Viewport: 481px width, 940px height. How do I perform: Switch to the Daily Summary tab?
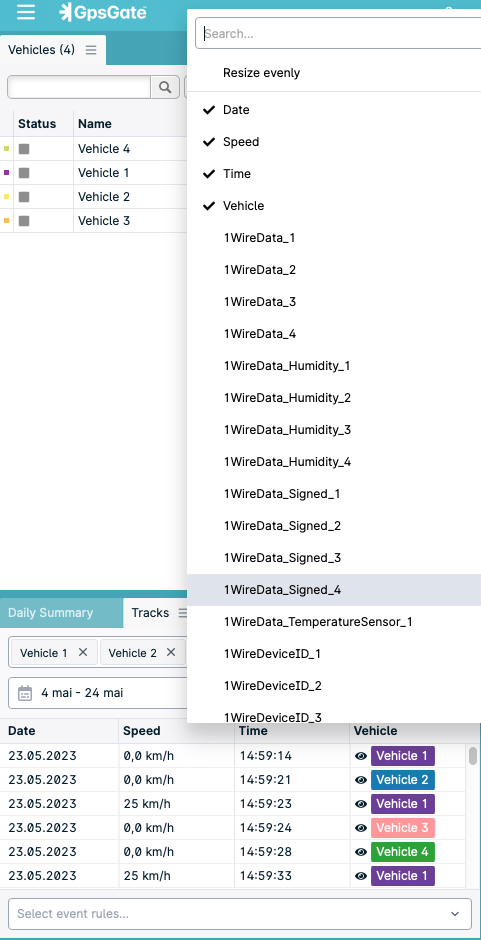point(50,613)
